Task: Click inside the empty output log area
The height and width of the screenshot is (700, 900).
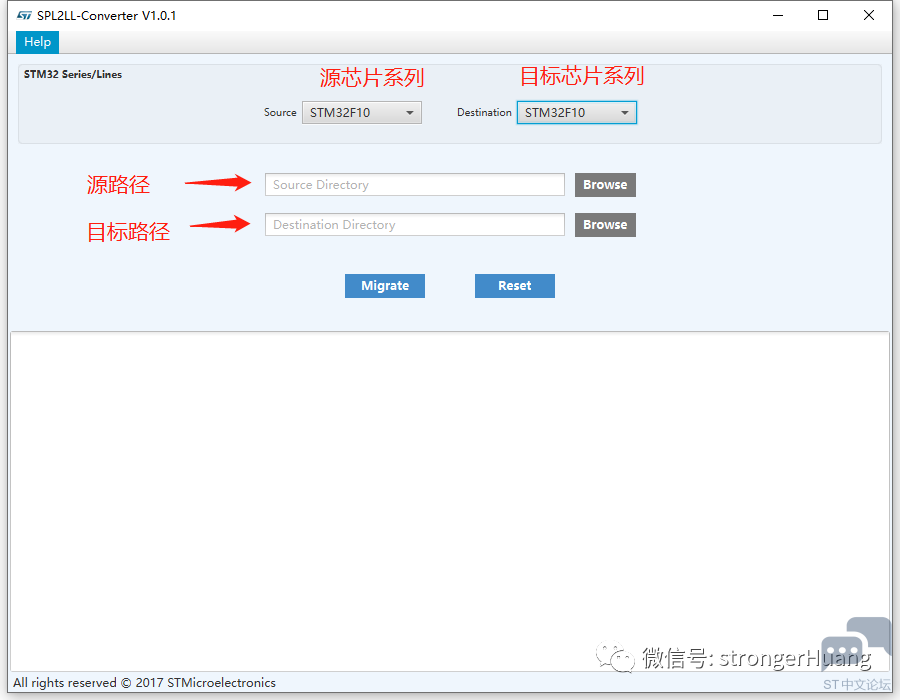Action: (x=449, y=501)
